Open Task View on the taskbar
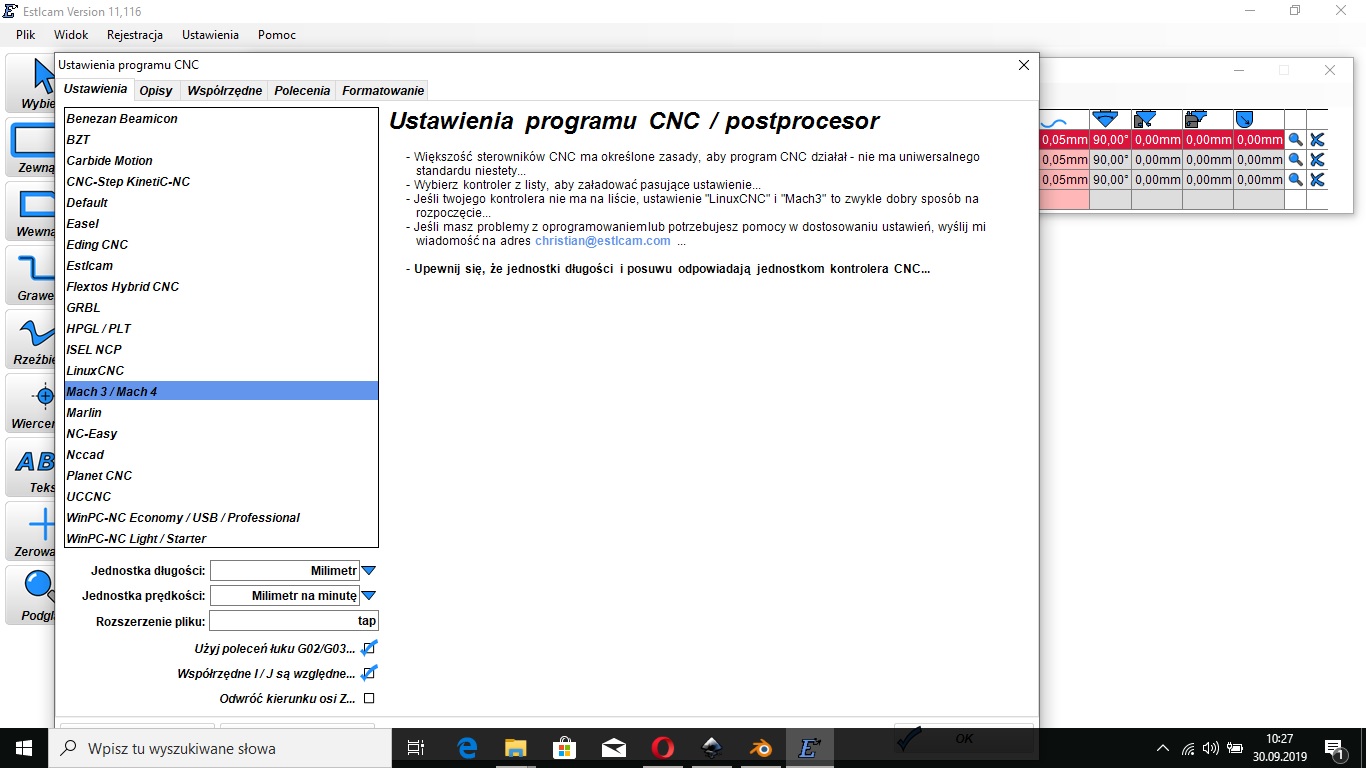The image size is (1366, 768). pos(417,747)
